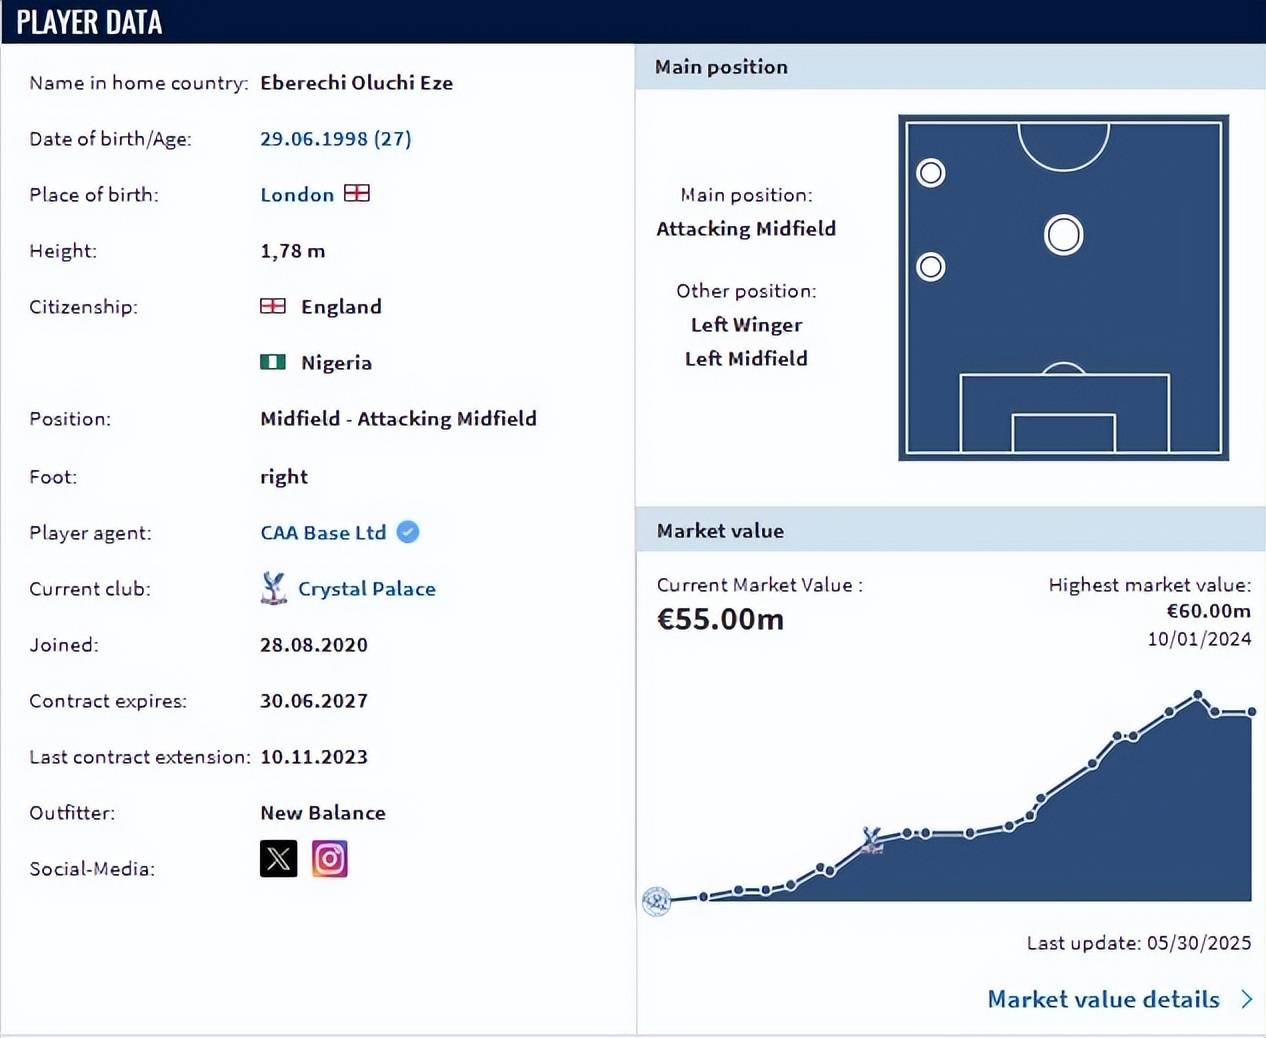
Task: Open the Crystal Palace club link
Action: [x=366, y=589]
